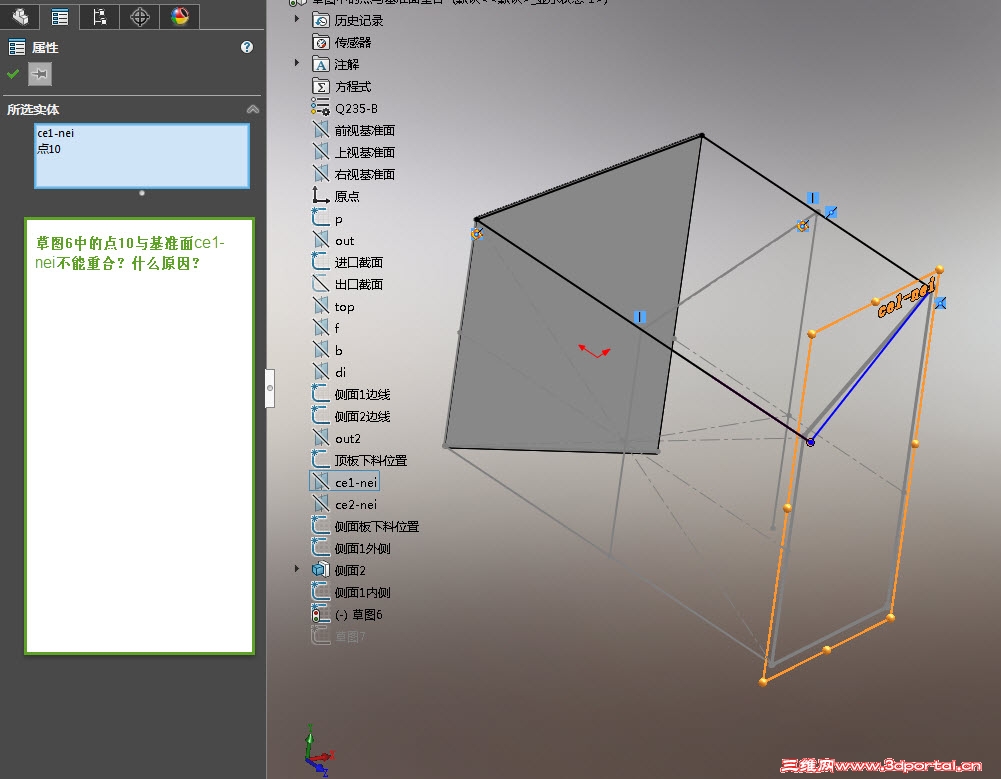Click the 侧面1外侧 sketch icon
Image resolution: width=1001 pixels, height=779 pixels.
coord(320,548)
